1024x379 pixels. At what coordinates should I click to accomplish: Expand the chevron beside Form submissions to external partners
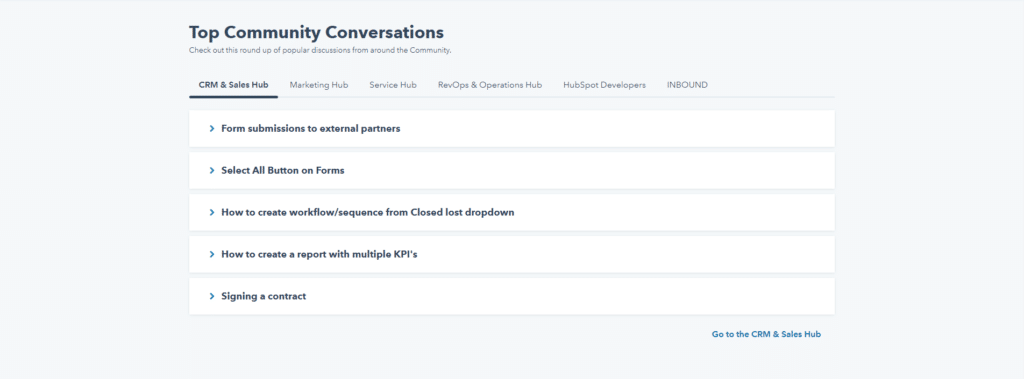pos(212,129)
